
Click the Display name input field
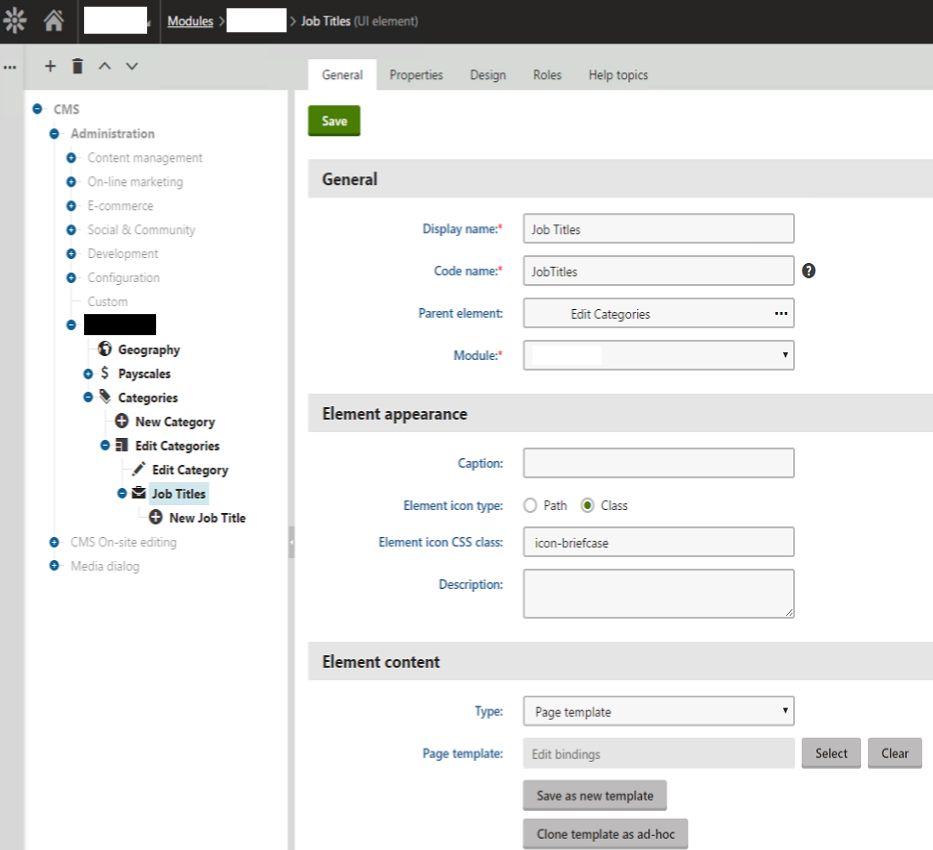coord(659,229)
